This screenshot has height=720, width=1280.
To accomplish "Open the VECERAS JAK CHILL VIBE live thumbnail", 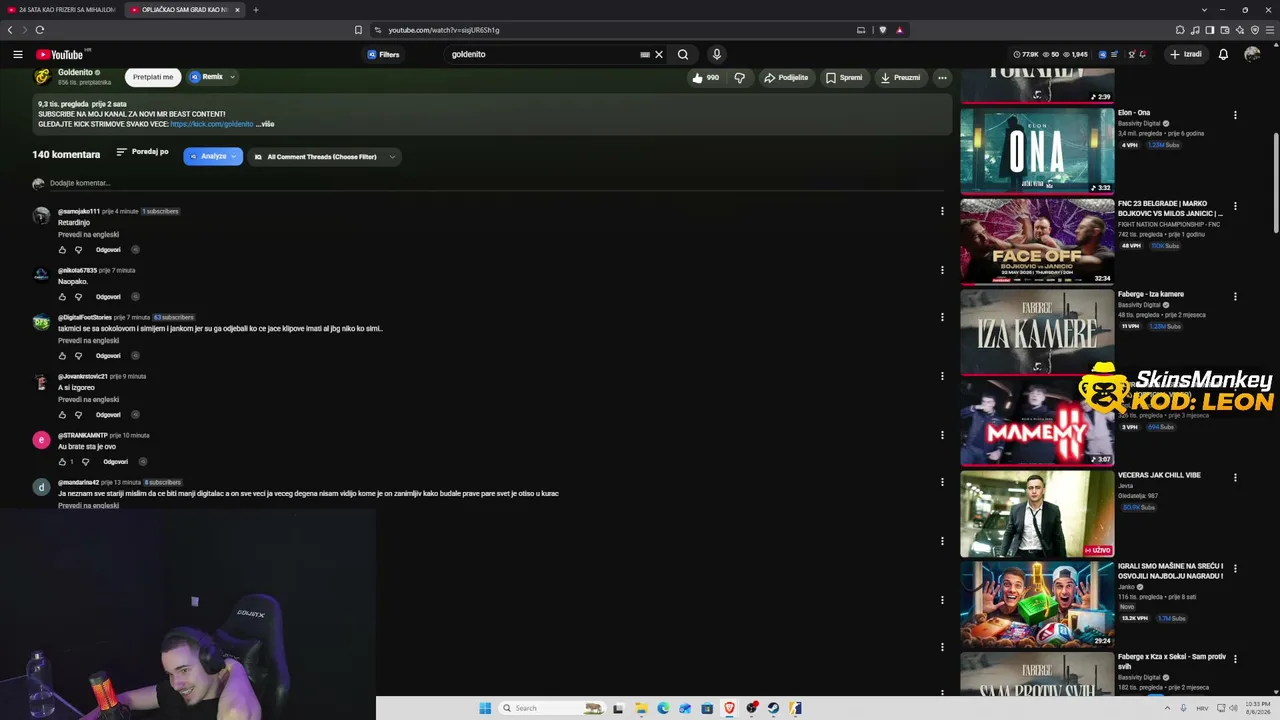I will pyautogui.click(x=1037, y=514).
